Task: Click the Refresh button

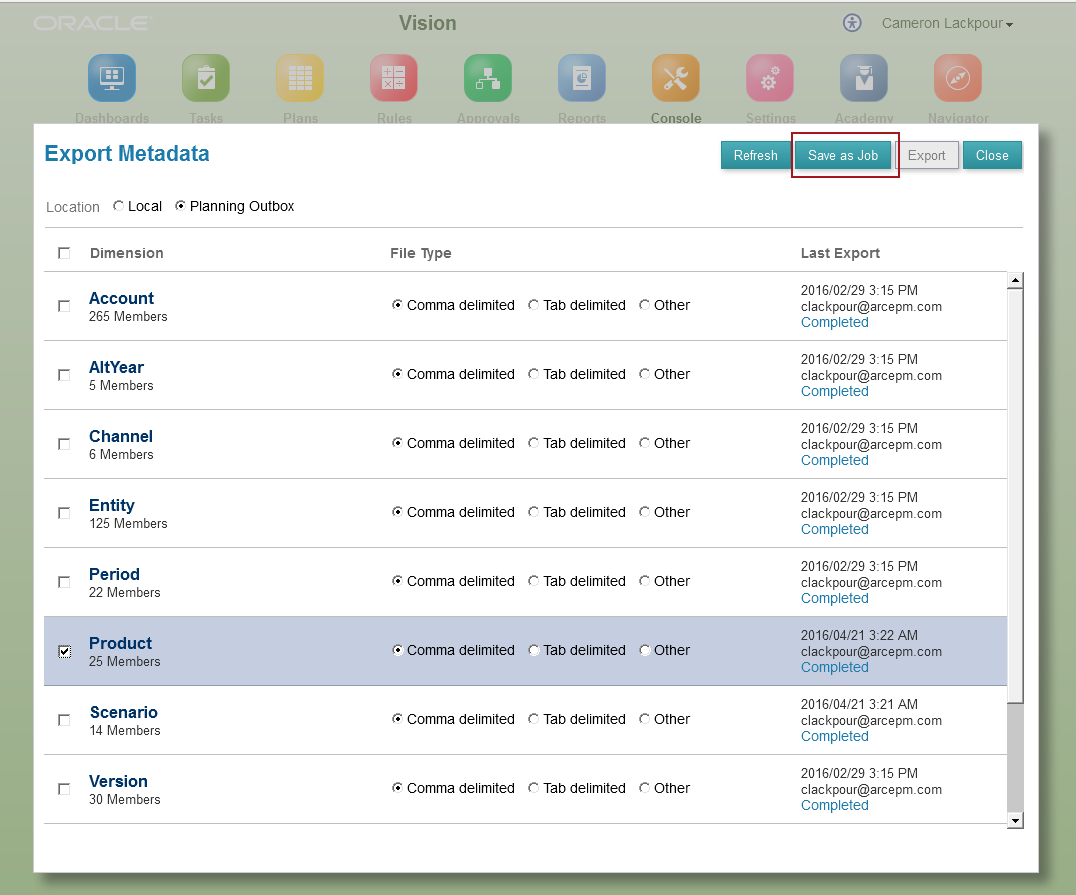Action: pyautogui.click(x=756, y=155)
